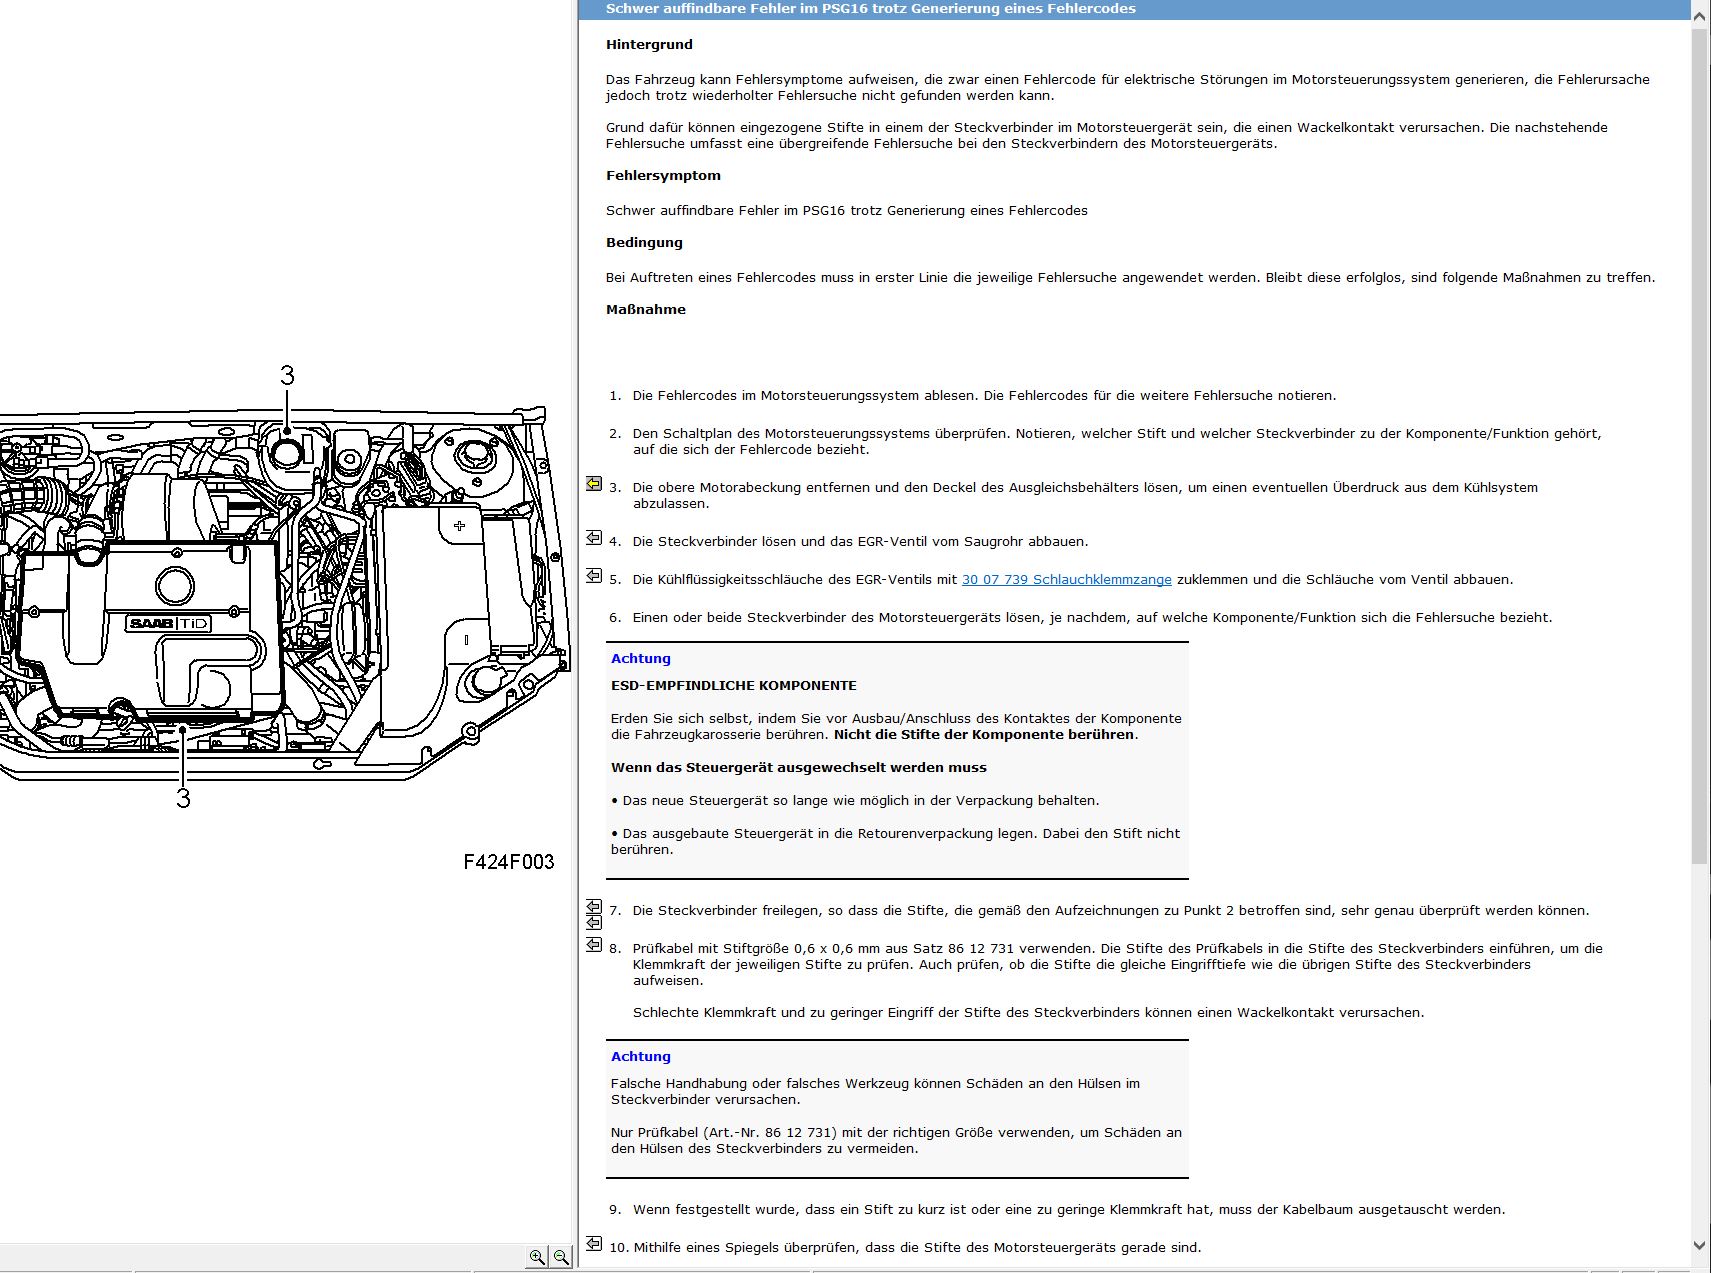
Task: Zoom out of the engine illustration
Action: pyautogui.click(x=561, y=1257)
